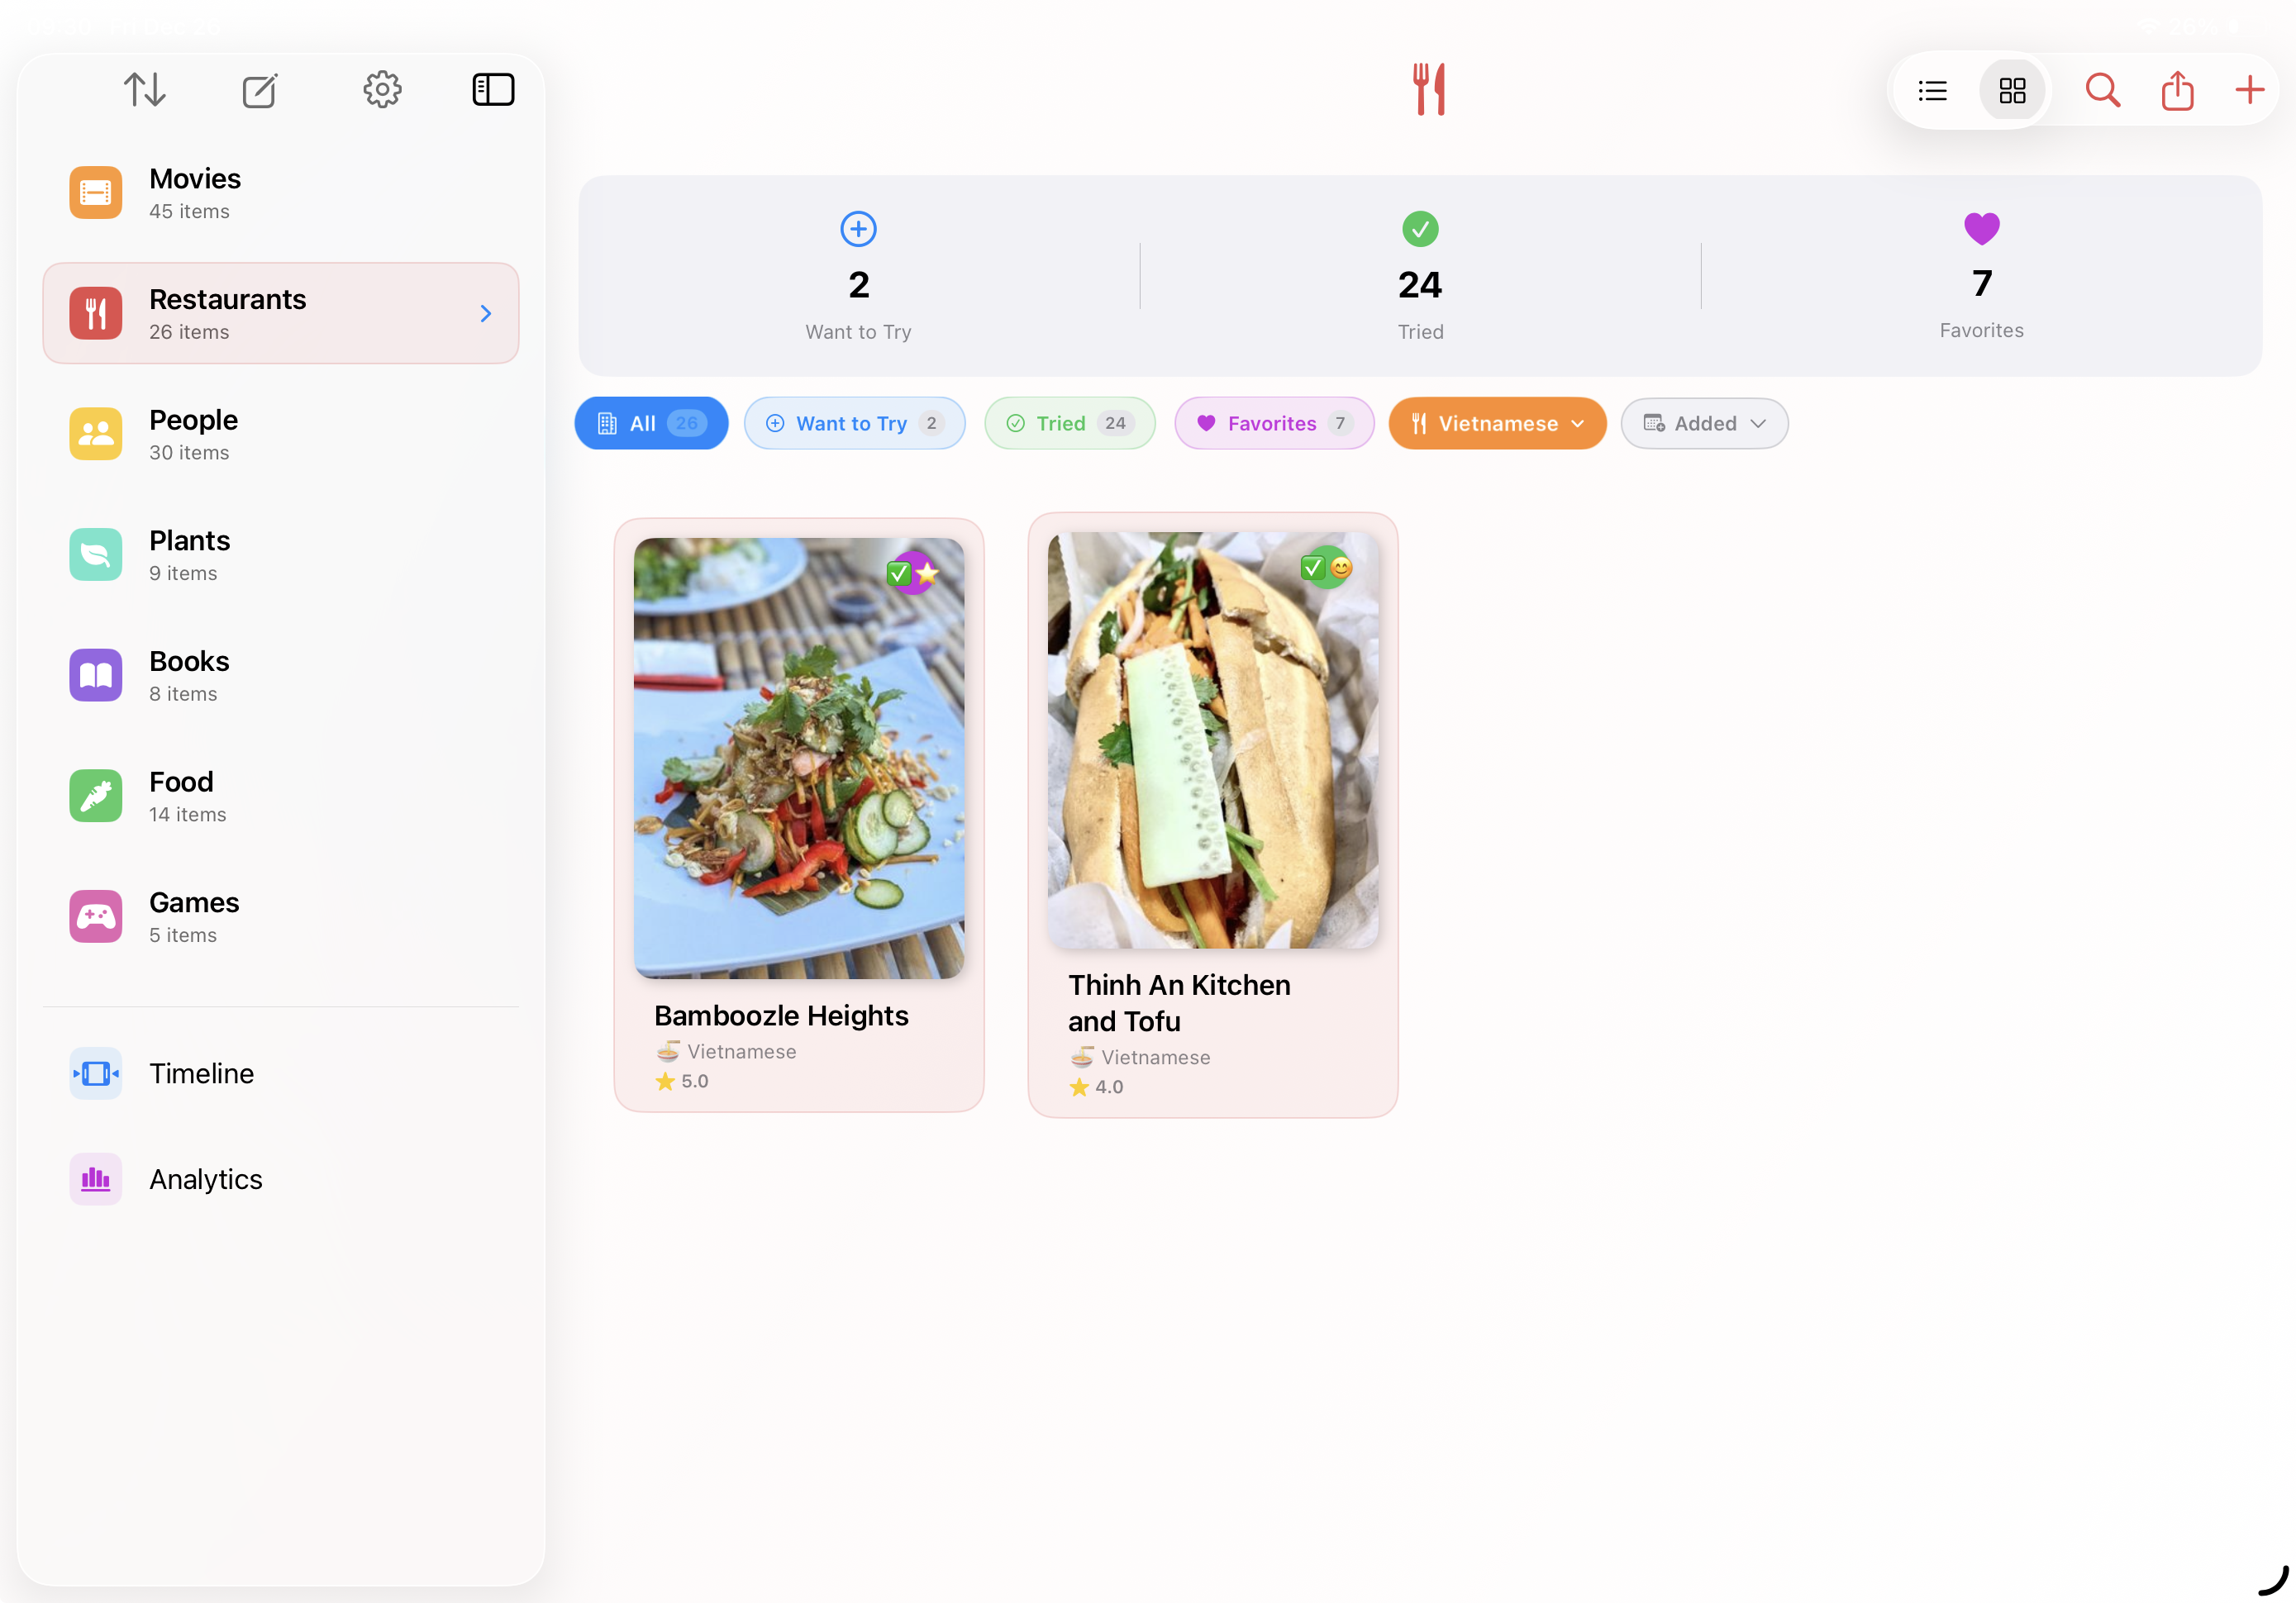The image size is (2296, 1603).
Task: Click the compose/edit icon in sidebar toolbar
Action: (x=260, y=89)
